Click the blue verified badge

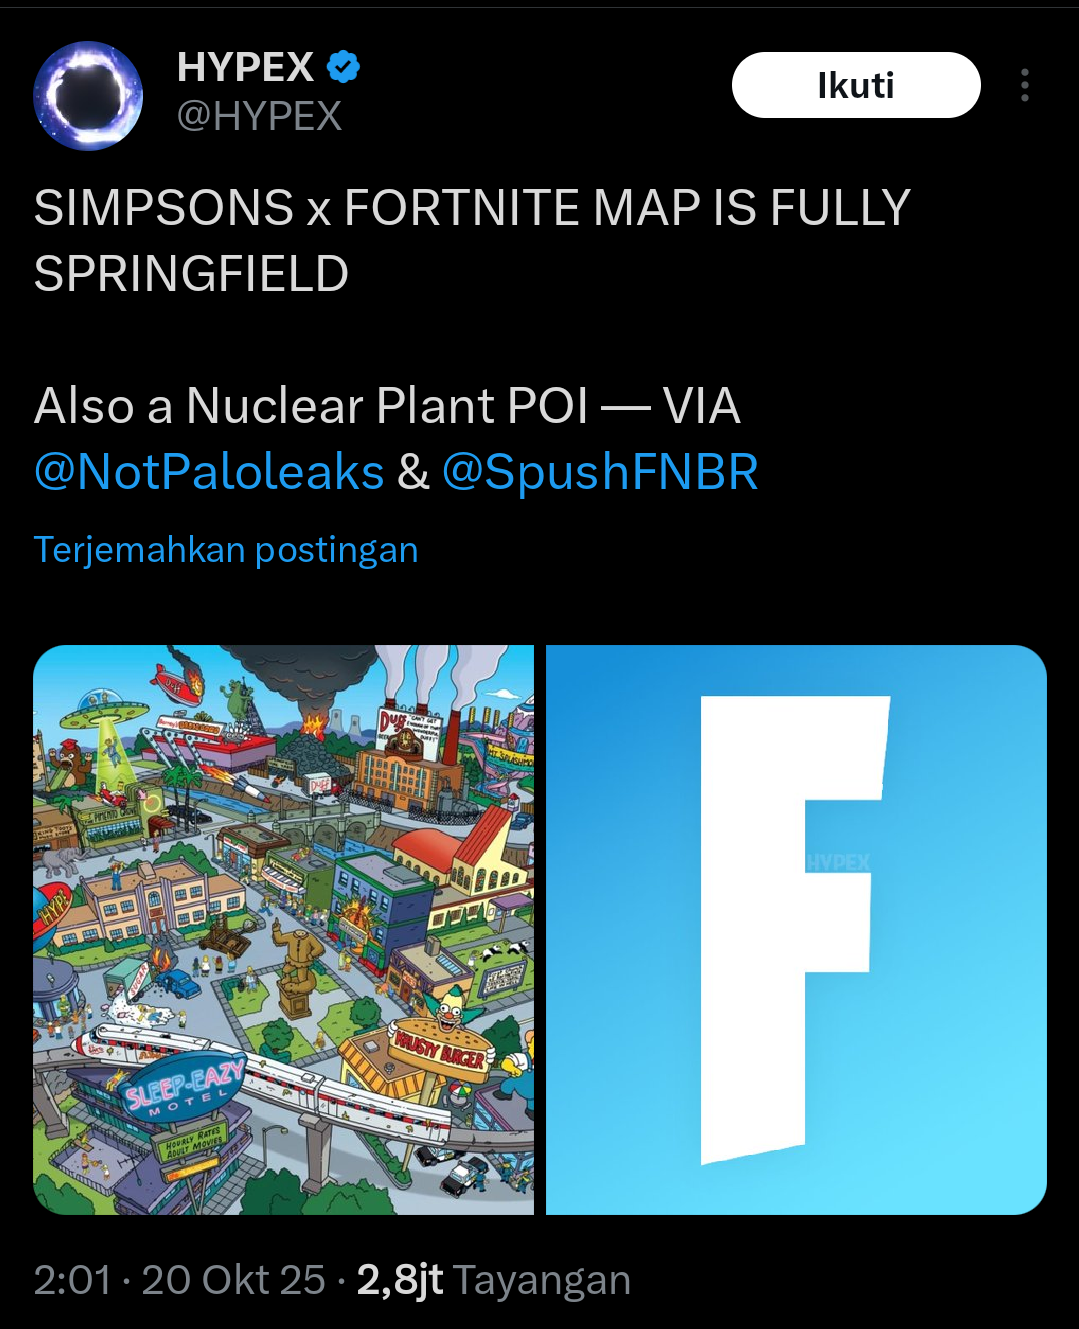tap(343, 67)
